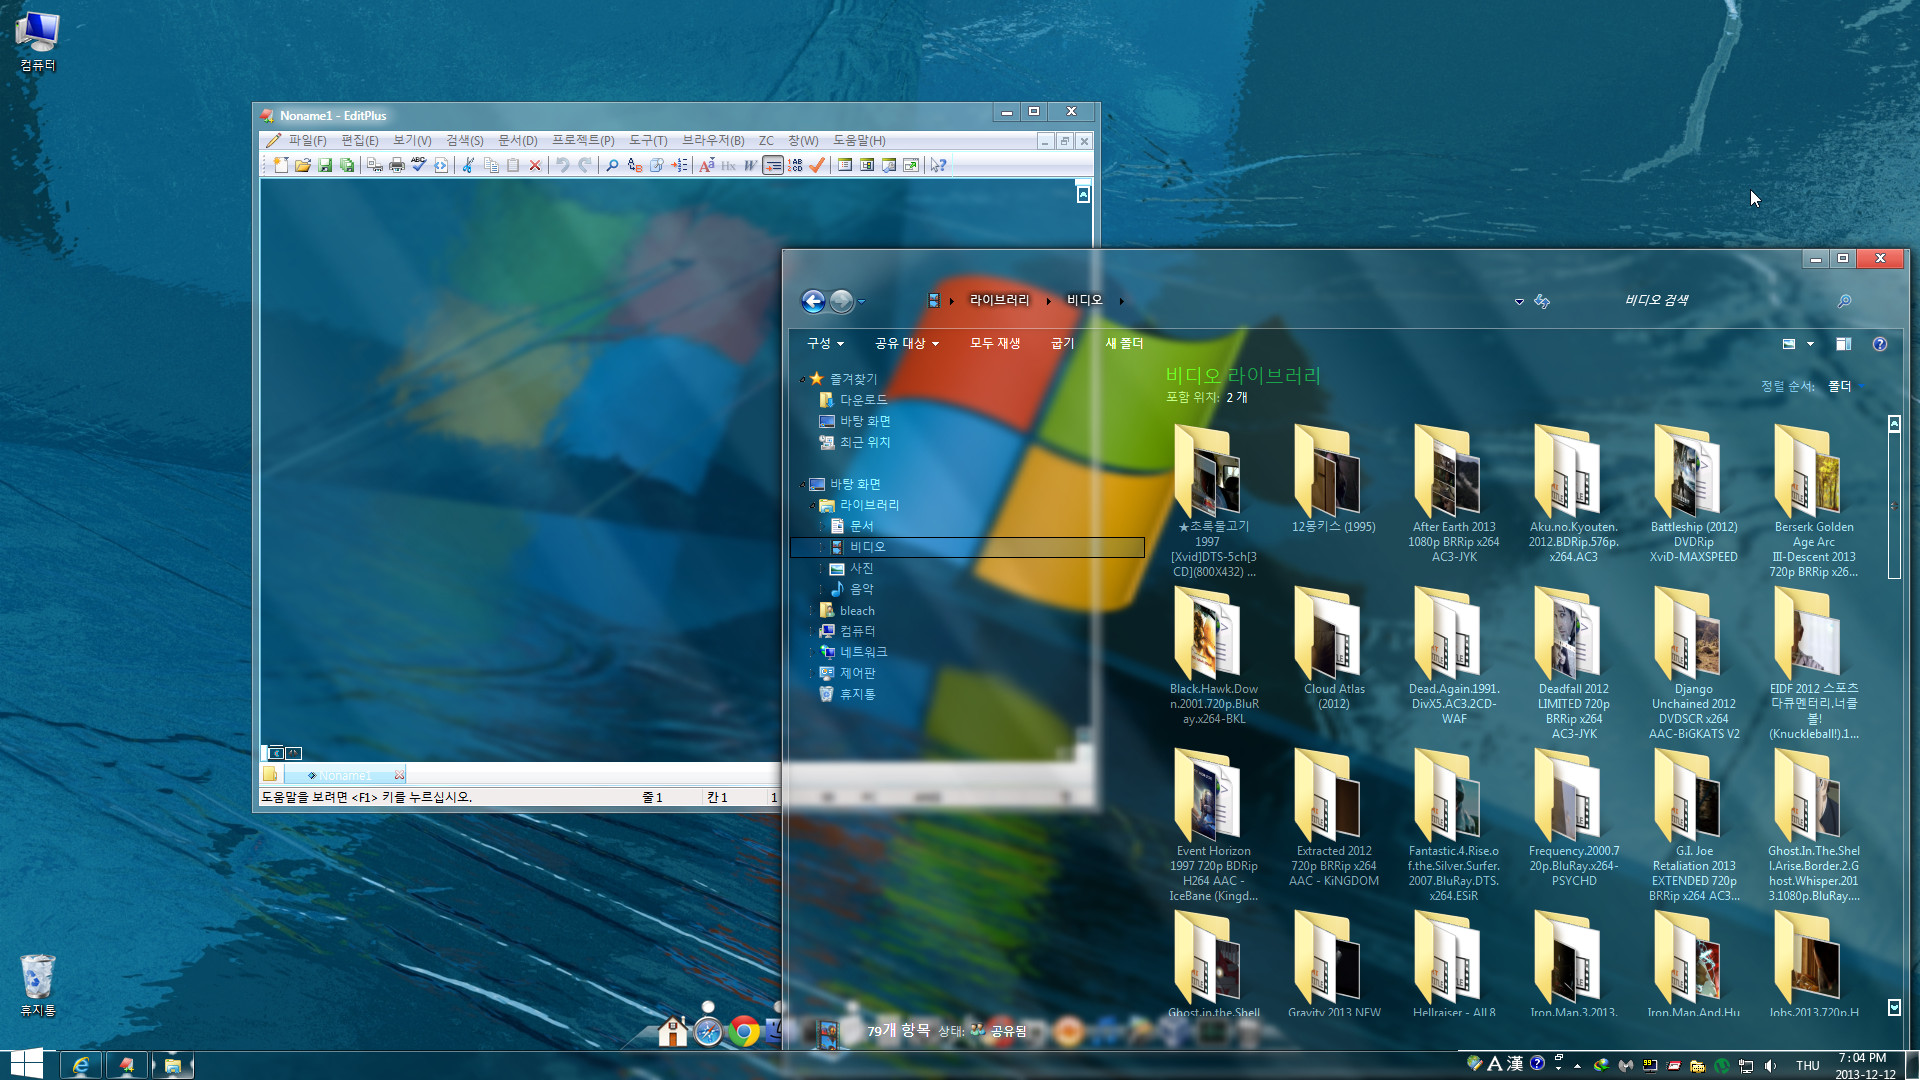Click the Back arrow in Explorer window
The height and width of the screenshot is (1080, 1920).
click(813, 301)
